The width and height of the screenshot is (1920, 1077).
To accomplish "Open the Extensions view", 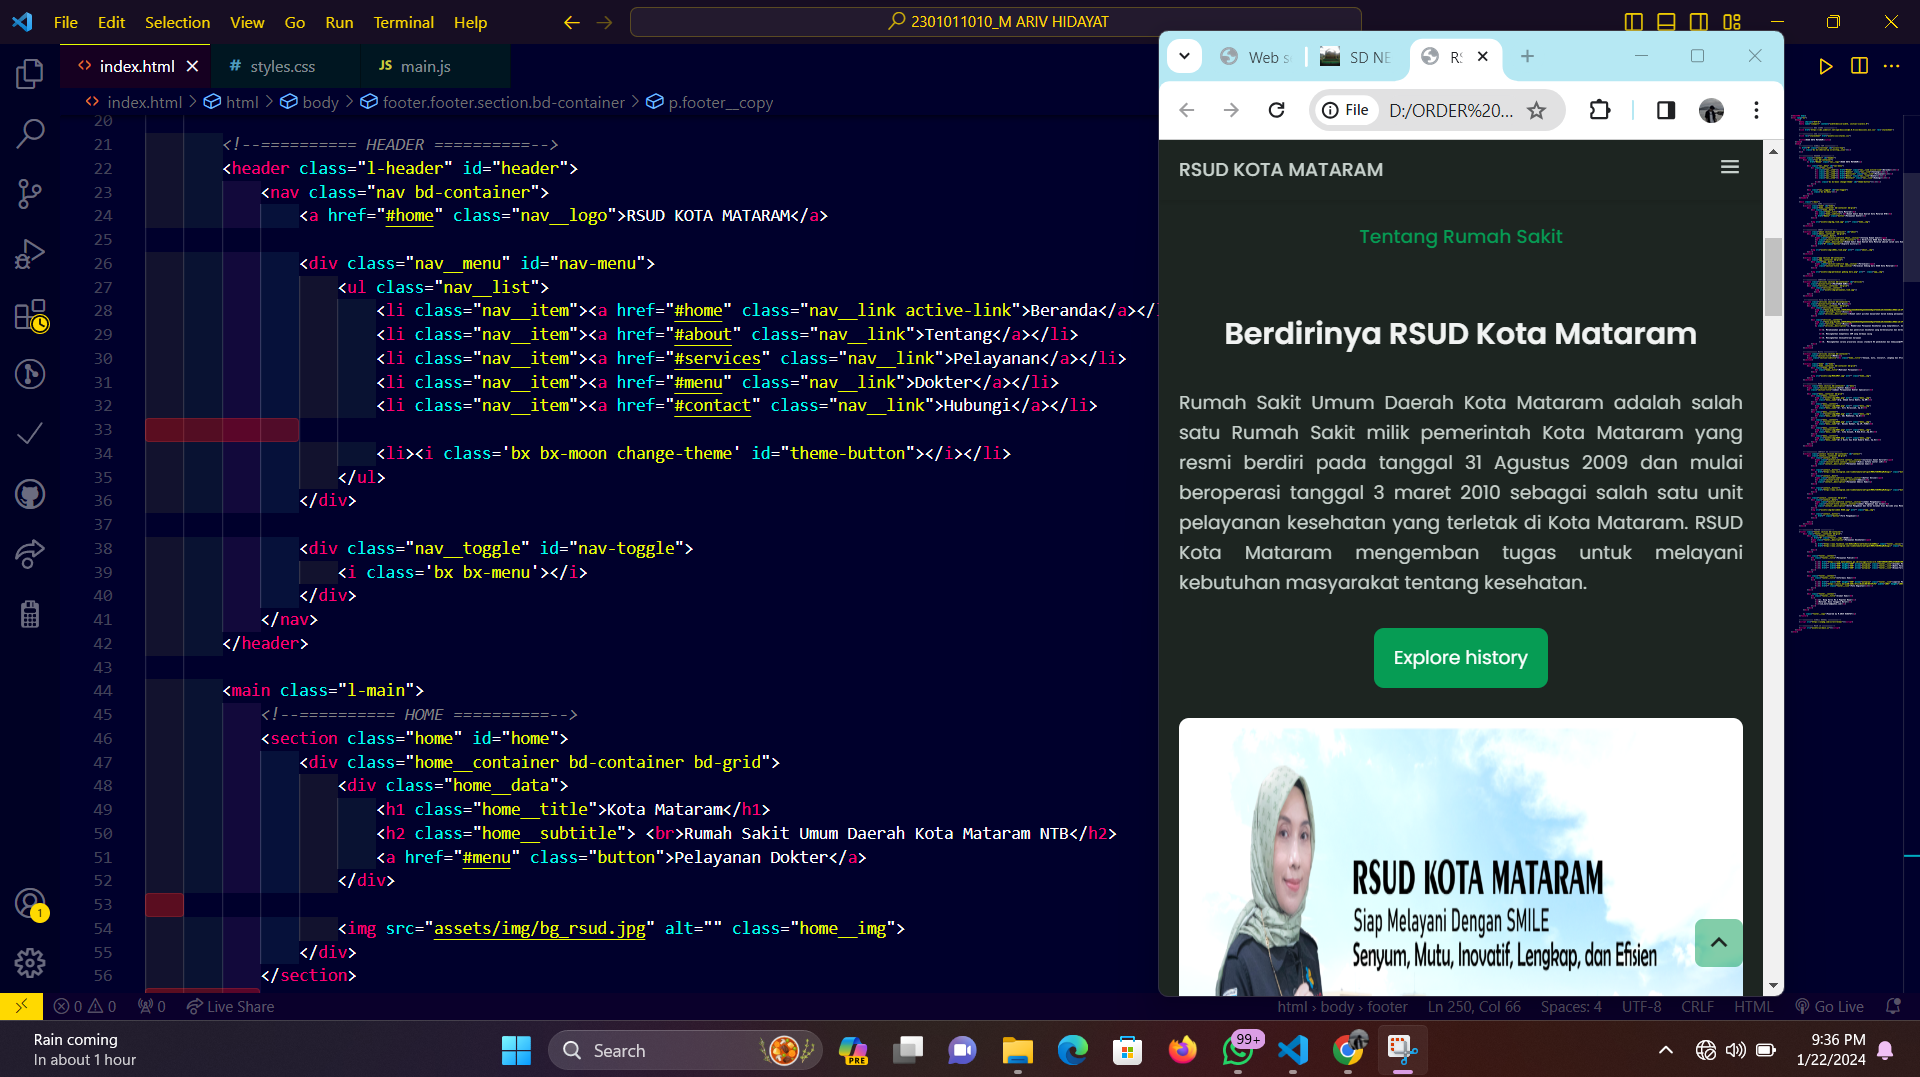I will point(30,316).
